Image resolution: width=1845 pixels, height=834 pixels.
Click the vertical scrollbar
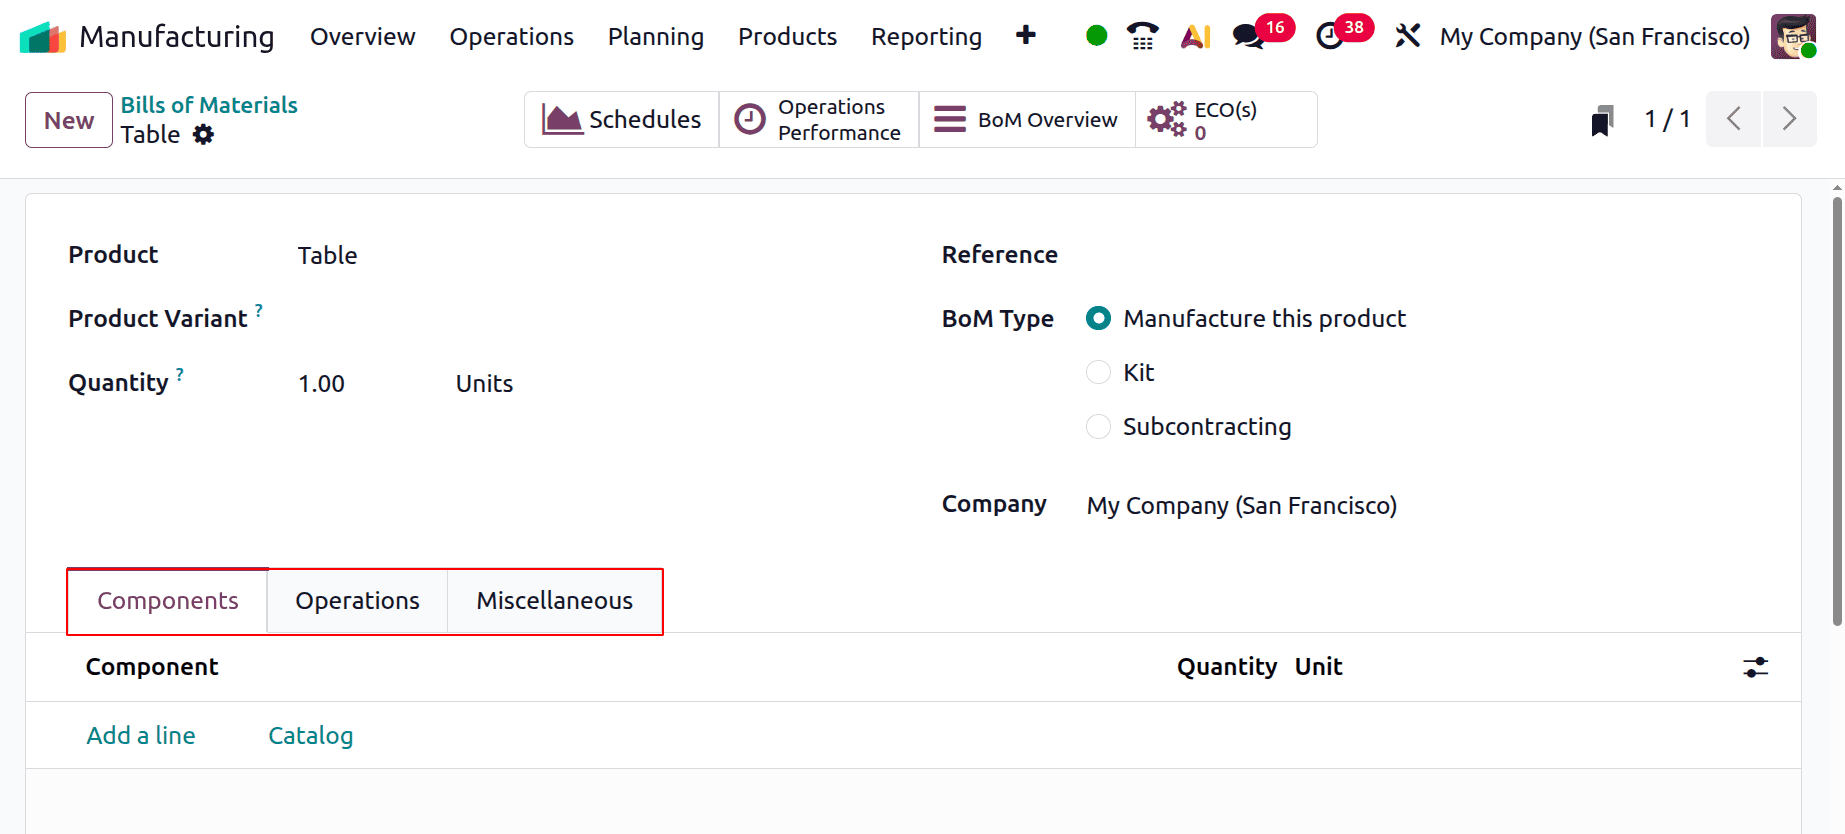point(1837,412)
